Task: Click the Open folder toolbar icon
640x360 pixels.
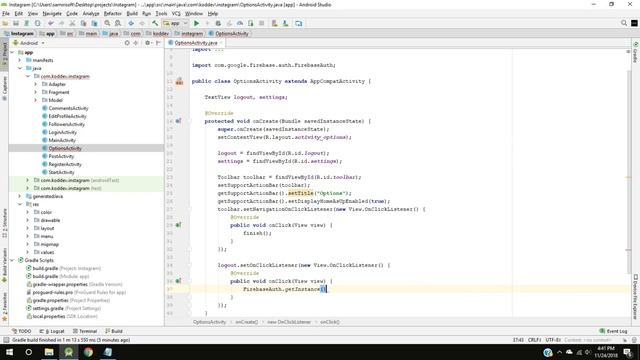Action: [x=5, y=23]
